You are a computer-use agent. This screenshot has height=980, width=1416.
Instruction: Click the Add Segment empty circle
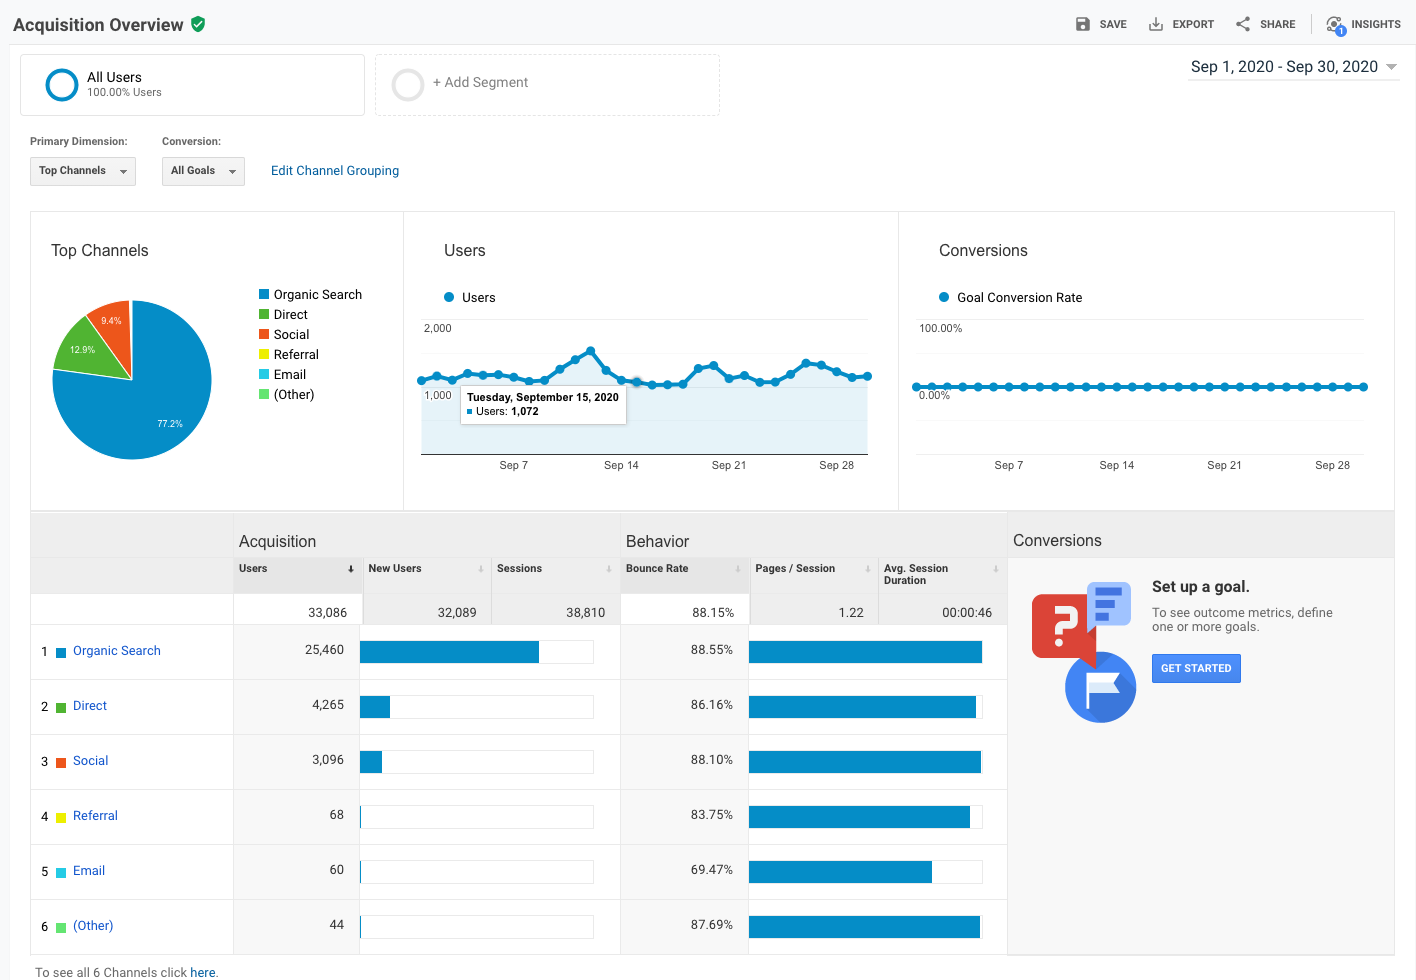(x=408, y=85)
